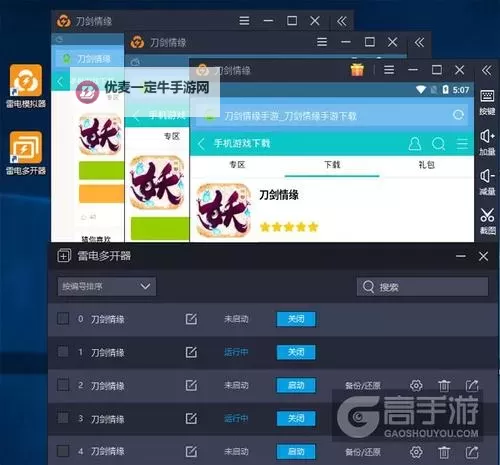Click the 截图 scissors screenshot tool
The image size is (500, 465).
pyautogui.click(x=487, y=221)
